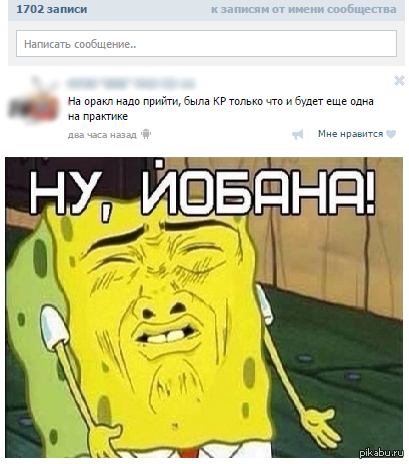Click the megaphone share icon on the post
The width and height of the screenshot is (409, 464).
[x=297, y=135]
